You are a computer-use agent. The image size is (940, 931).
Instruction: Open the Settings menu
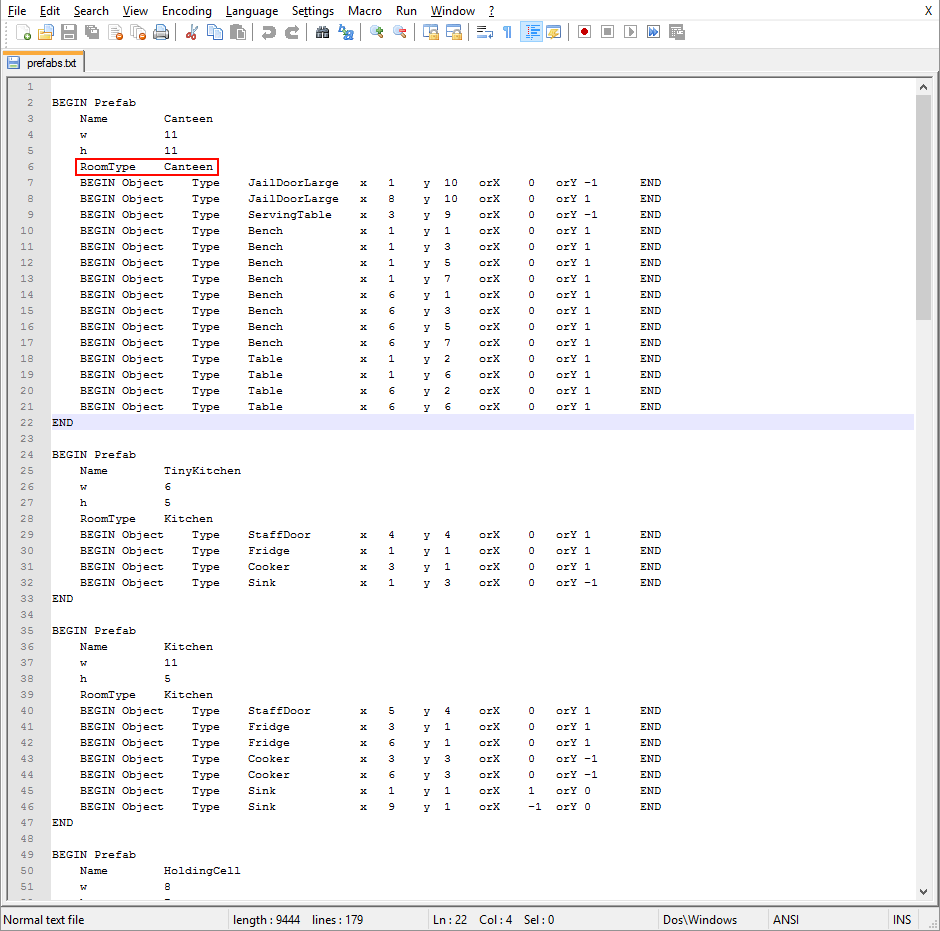coord(312,11)
